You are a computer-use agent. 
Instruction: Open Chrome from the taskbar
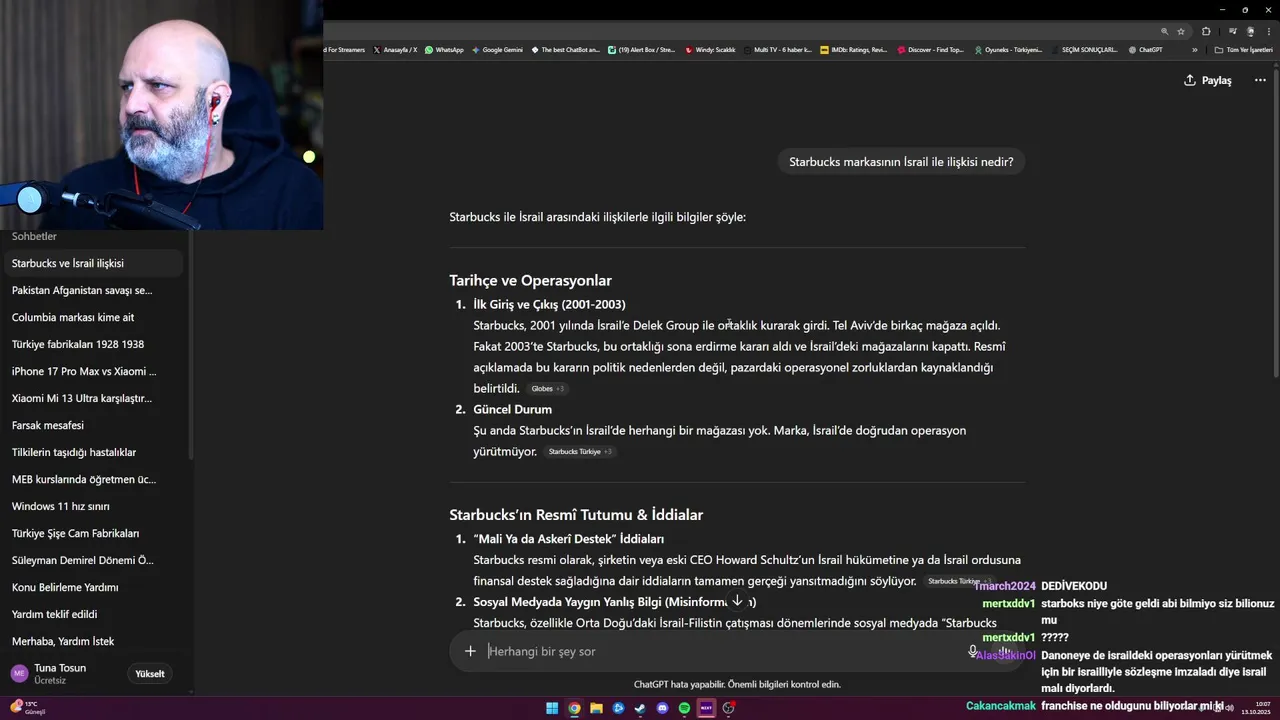(574, 708)
